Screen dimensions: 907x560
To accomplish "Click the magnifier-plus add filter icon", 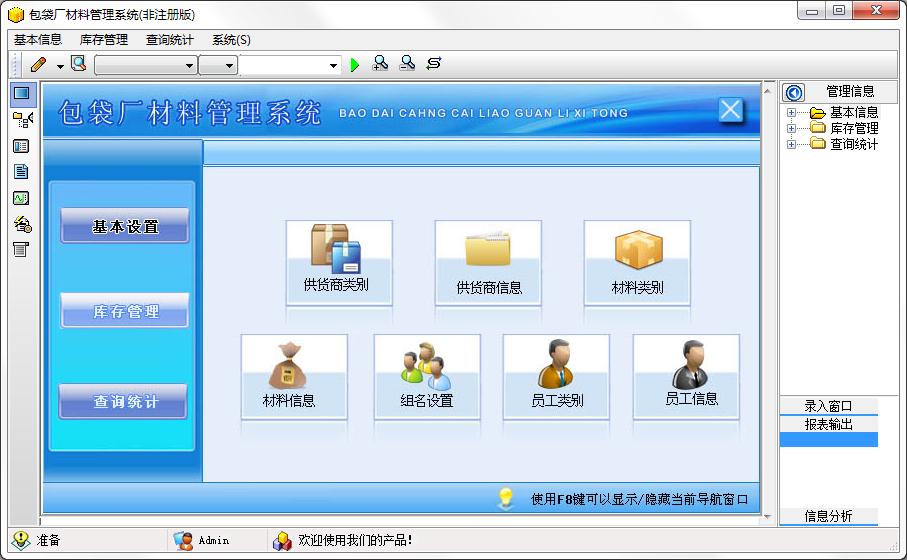I will [380, 63].
